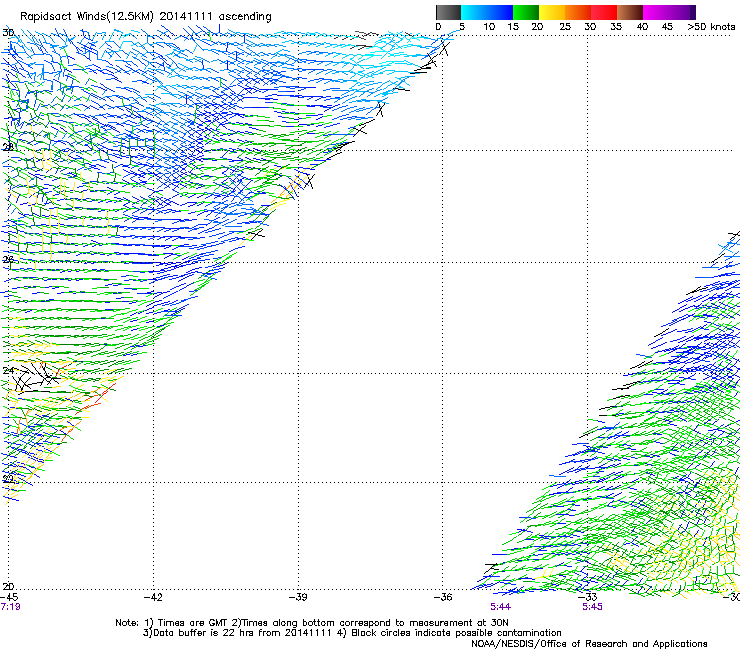
Task: Click the orange 25-30 knots legend segment
Action: pos(578,12)
